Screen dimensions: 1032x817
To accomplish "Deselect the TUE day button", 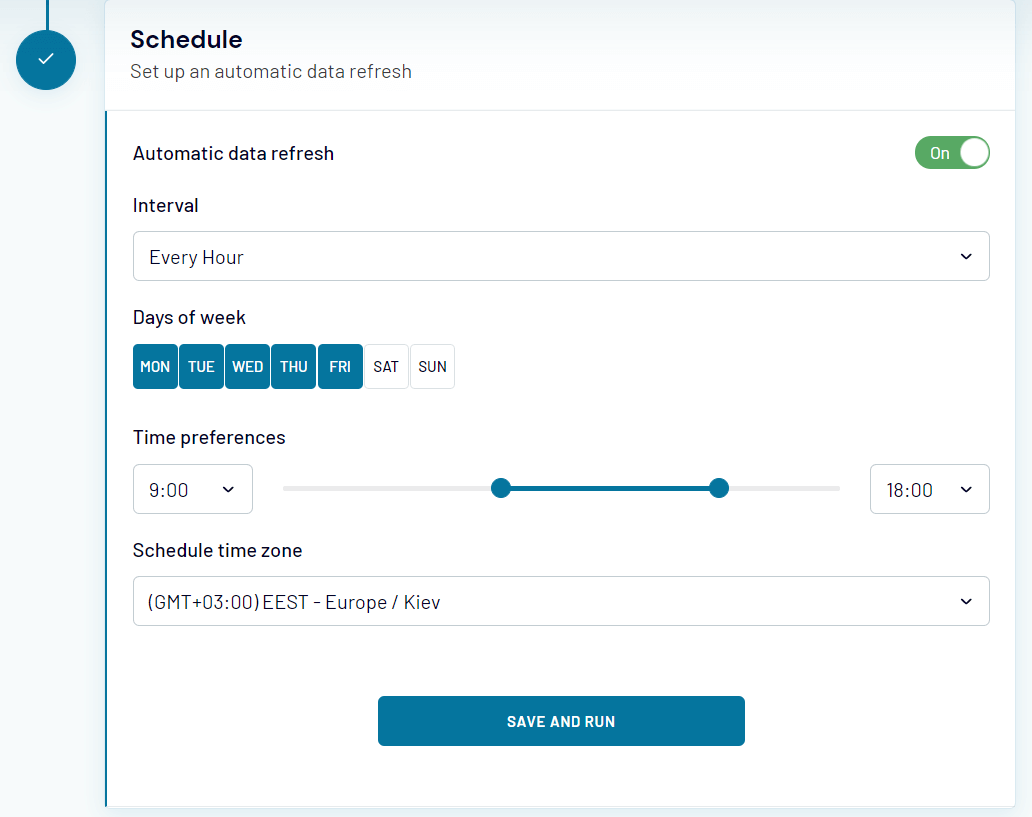I will [x=201, y=367].
